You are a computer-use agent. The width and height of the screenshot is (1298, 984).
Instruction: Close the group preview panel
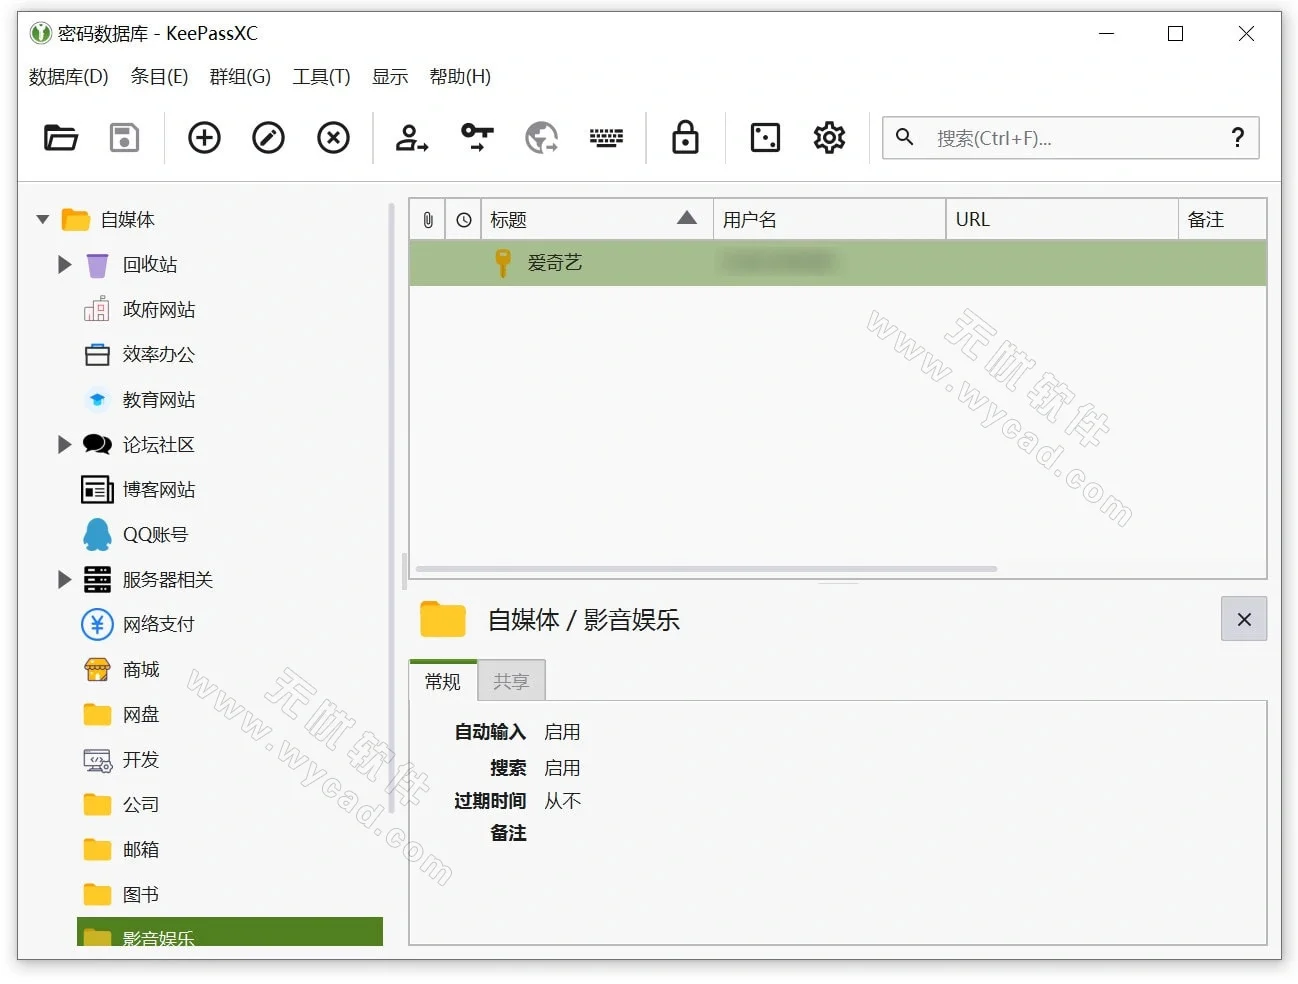[x=1243, y=619]
